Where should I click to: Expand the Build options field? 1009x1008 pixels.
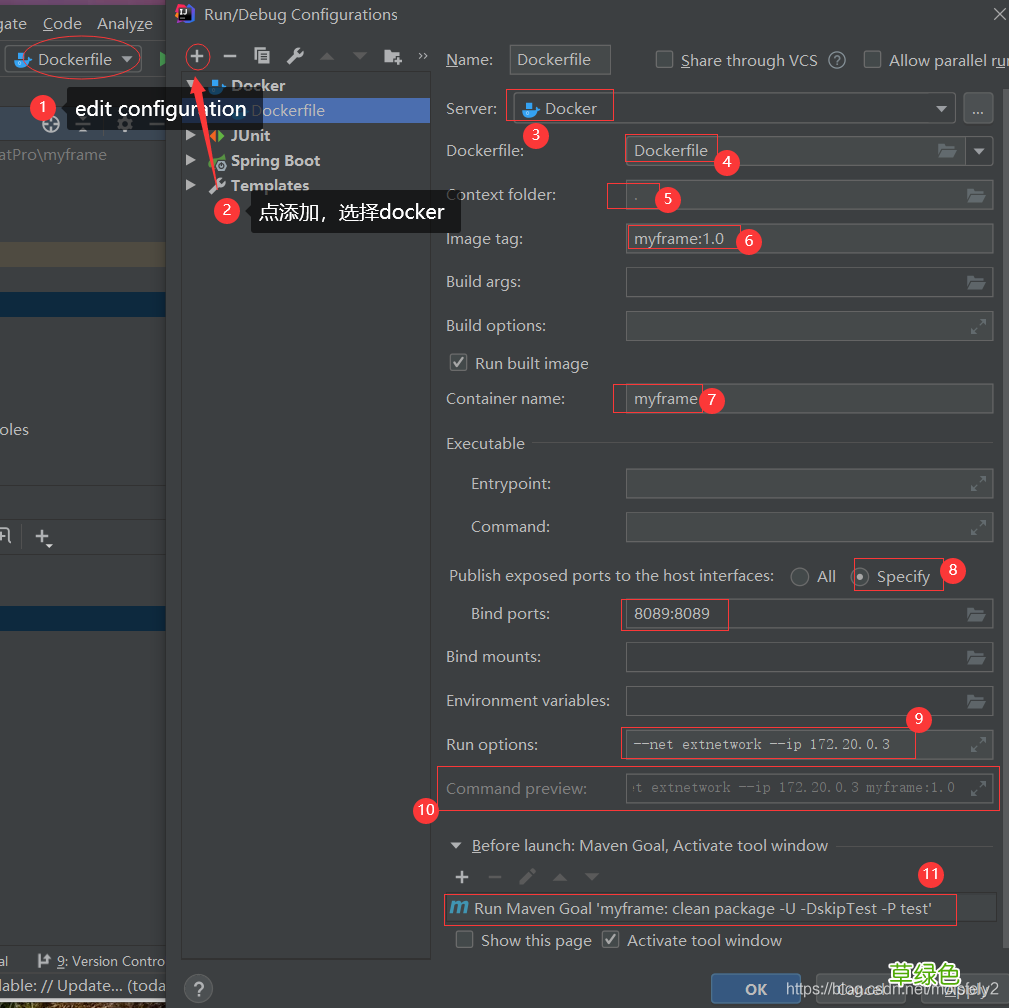click(x=978, y=327)
